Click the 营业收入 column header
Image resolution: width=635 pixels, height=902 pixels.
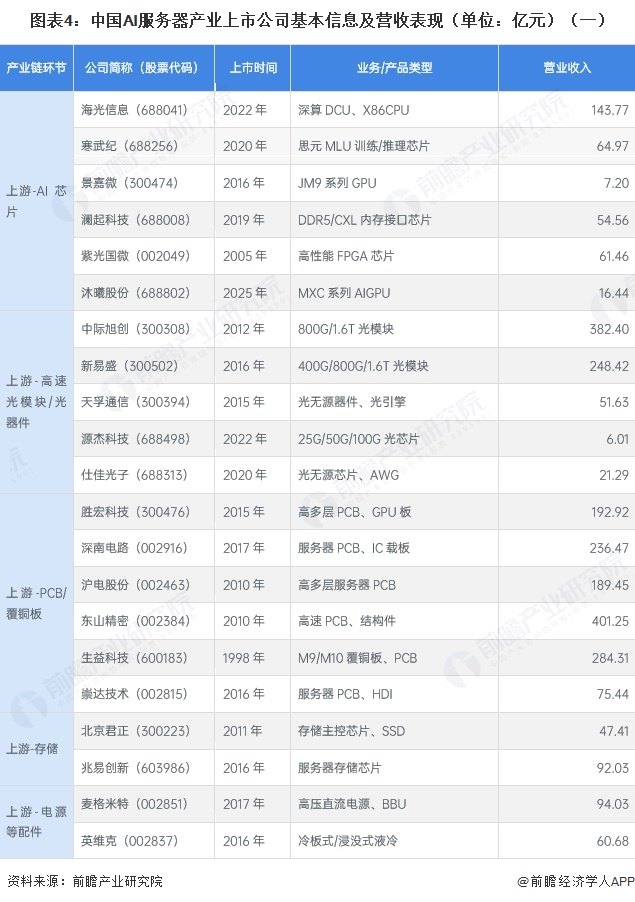pyautogui.click(x=567, y=68)
